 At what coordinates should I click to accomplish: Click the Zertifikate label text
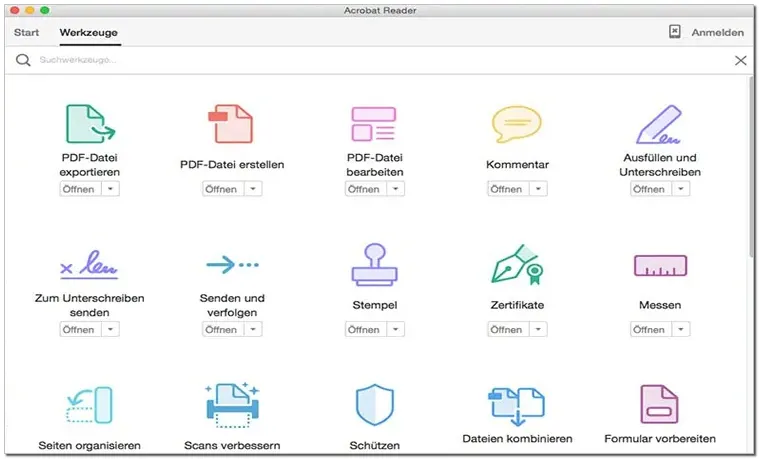[x=517, y=305]
